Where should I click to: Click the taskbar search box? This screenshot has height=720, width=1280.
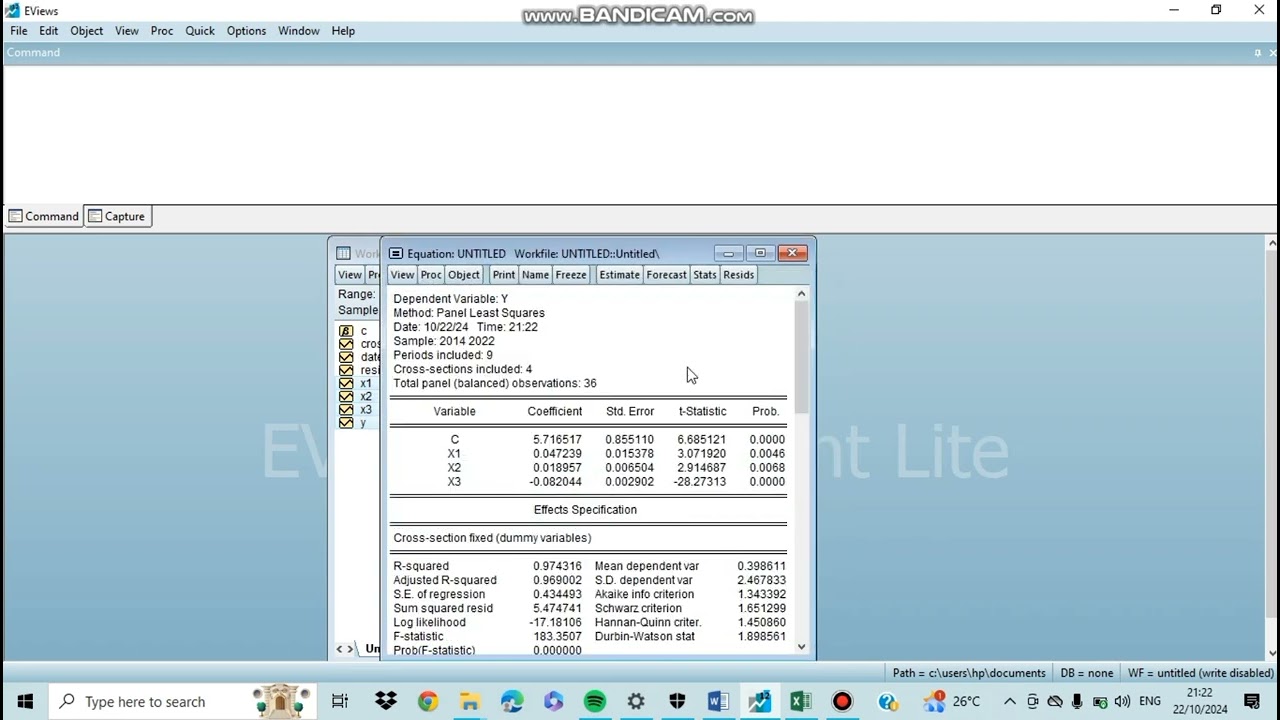pos(183,701)
